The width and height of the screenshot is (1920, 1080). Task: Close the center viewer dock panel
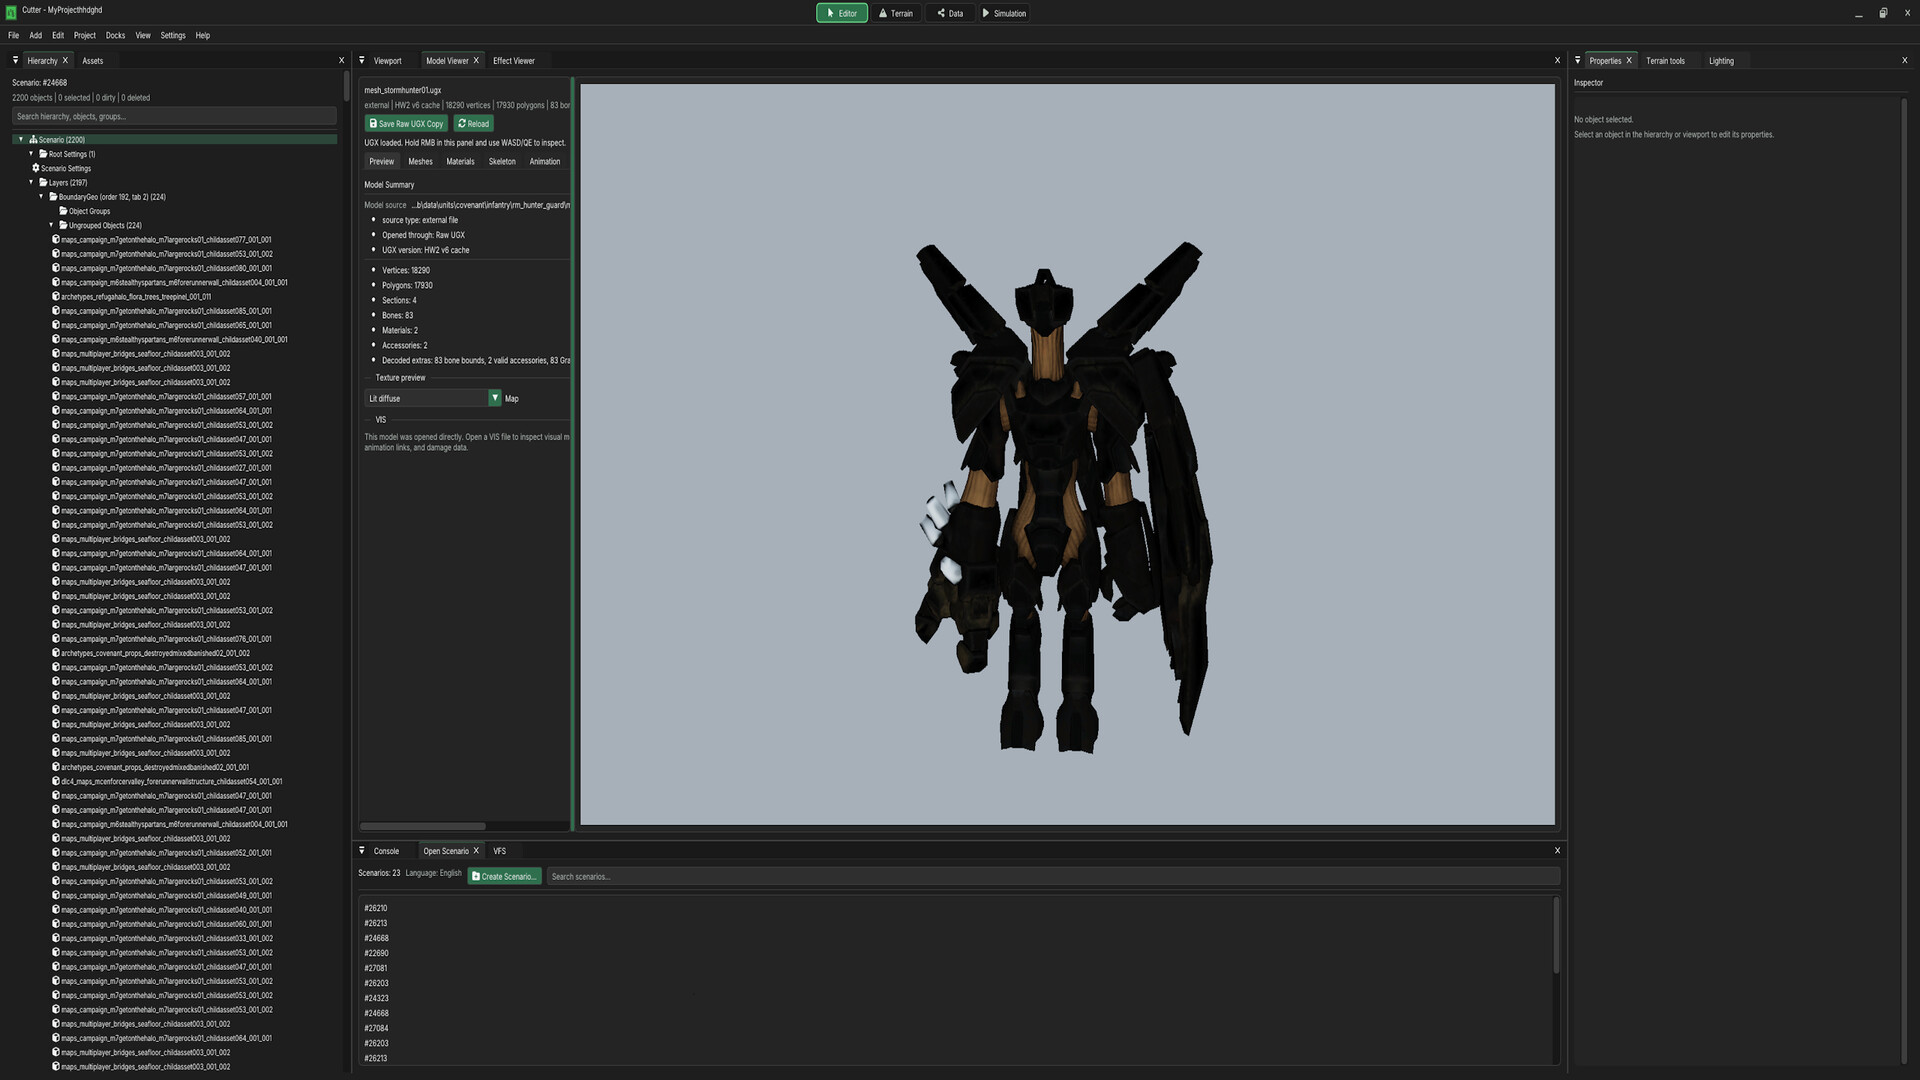coord(1557,61)
